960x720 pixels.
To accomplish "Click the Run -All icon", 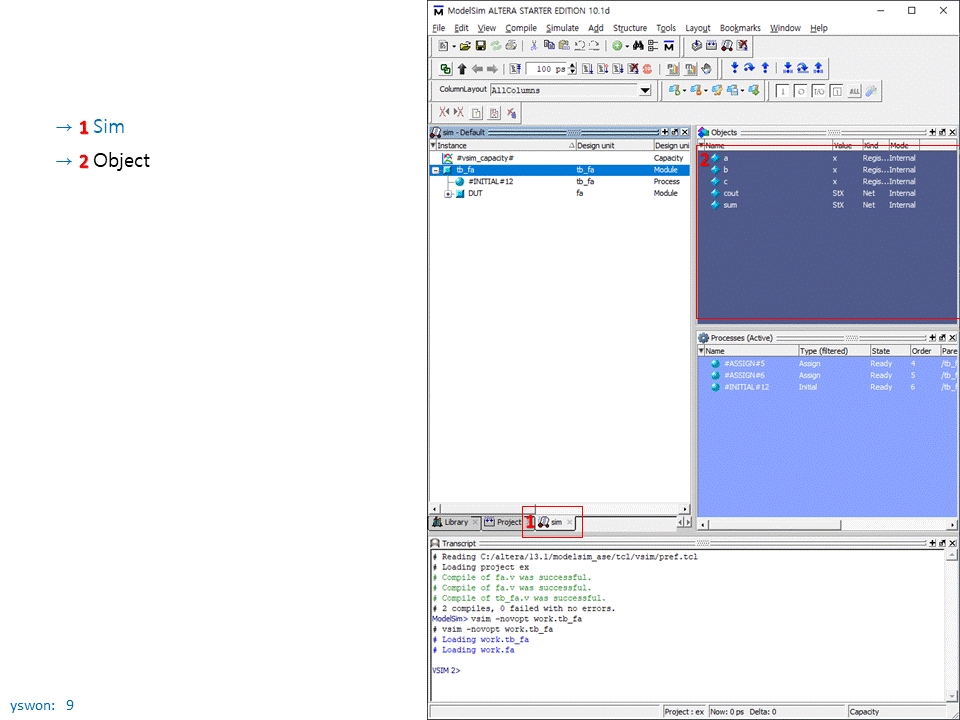I will click(617, 69).
